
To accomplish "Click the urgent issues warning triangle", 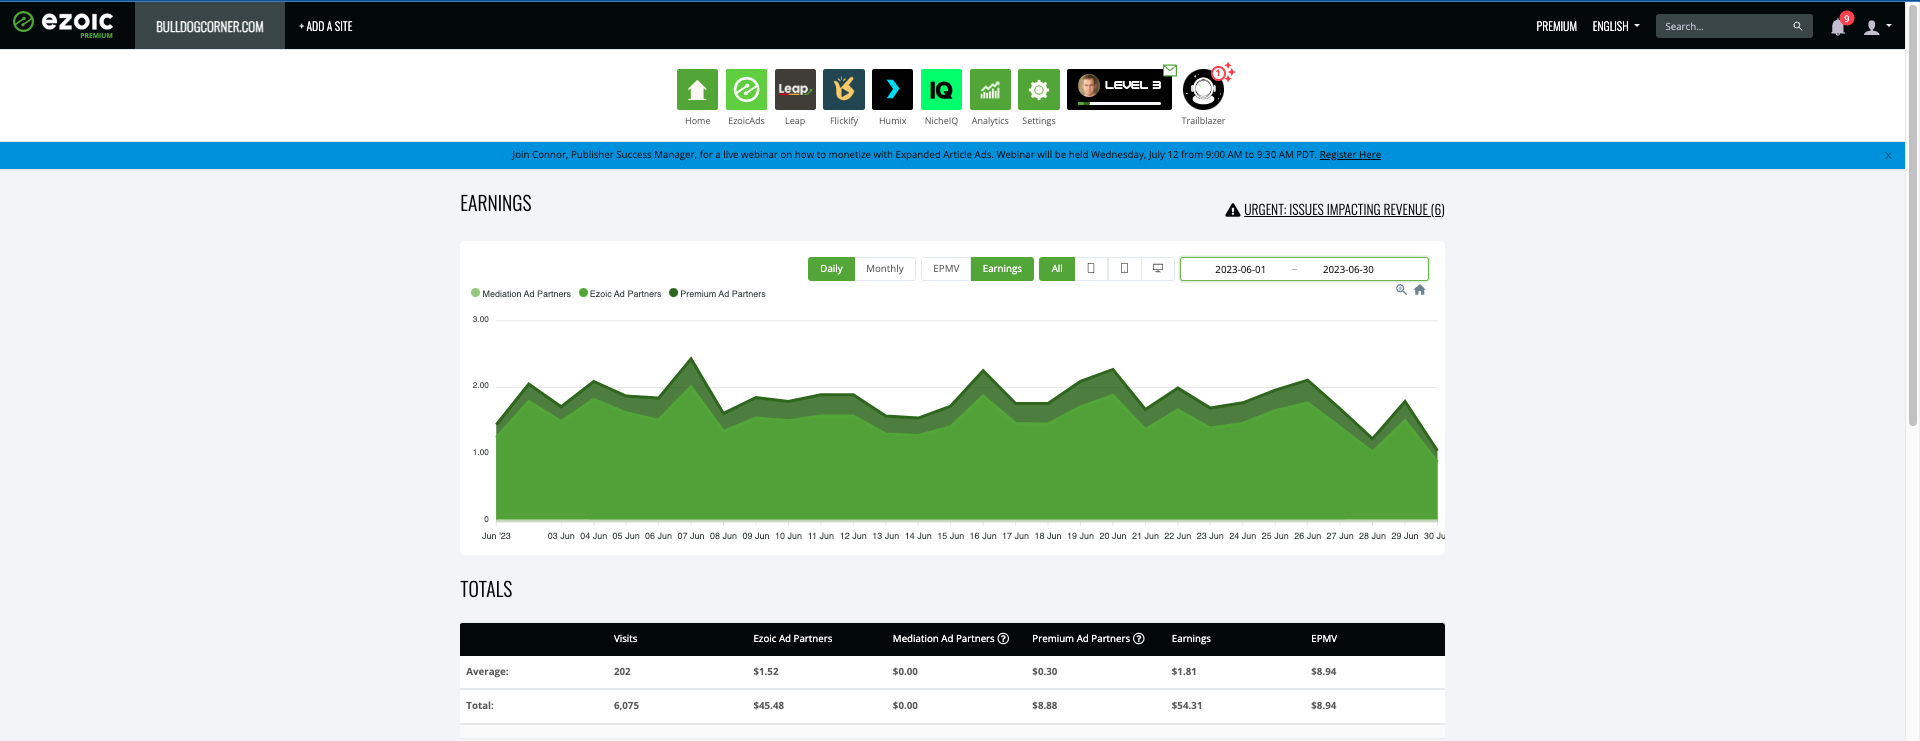I will tap(1233, 210).
